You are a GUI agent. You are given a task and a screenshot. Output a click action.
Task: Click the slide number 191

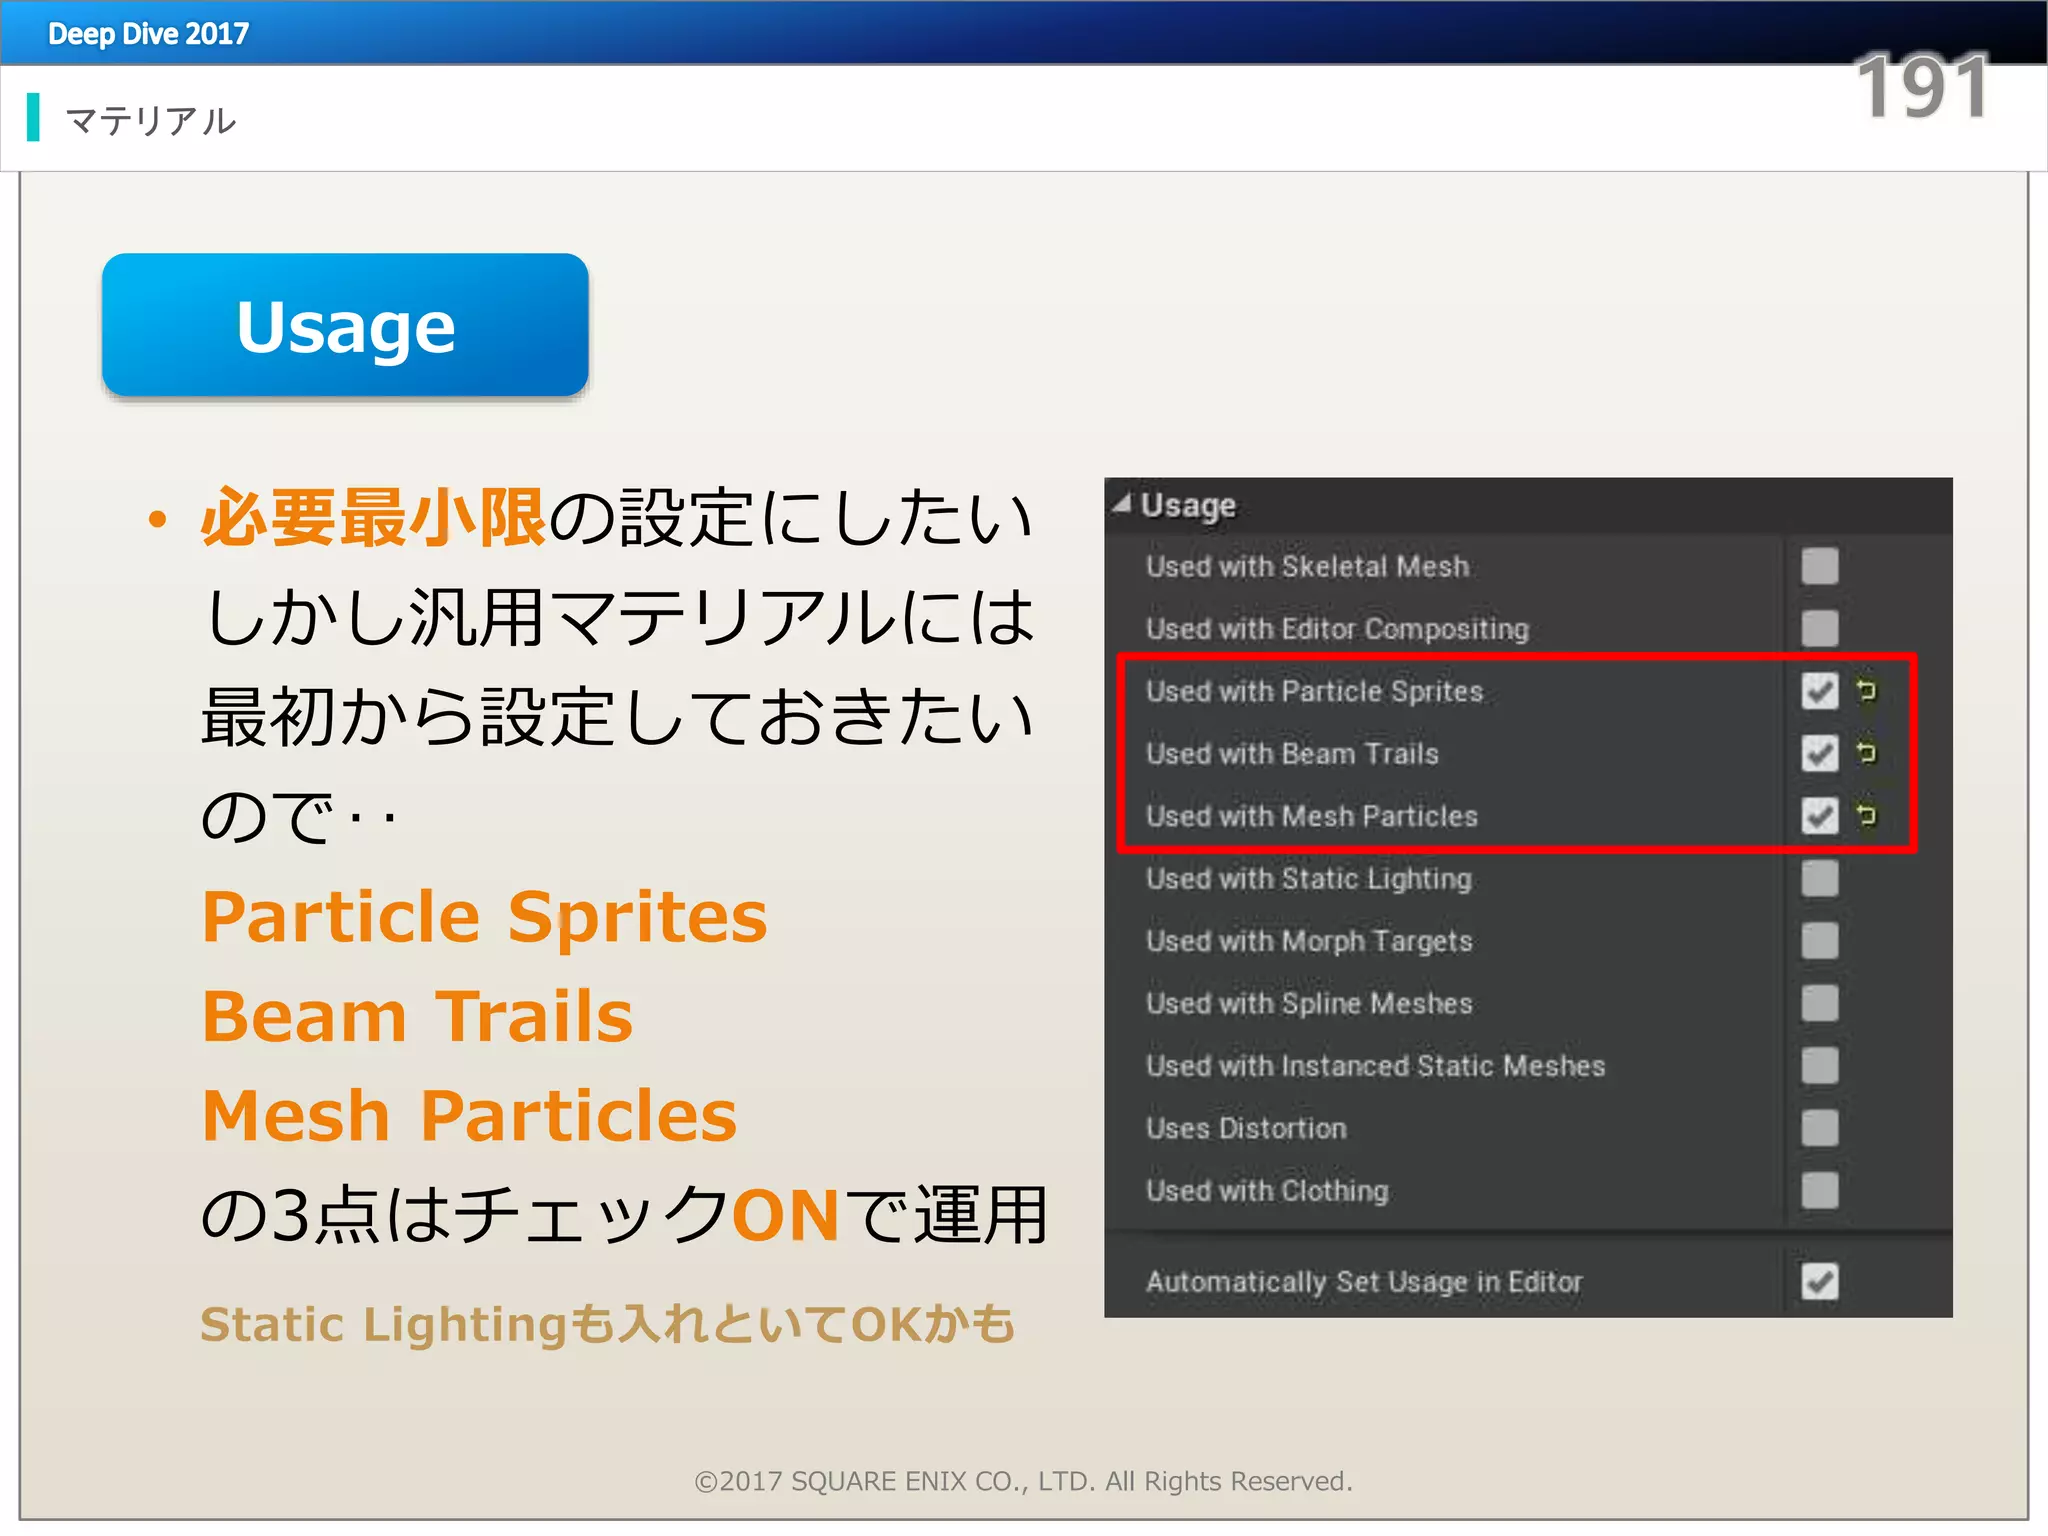click(1921, 88)
